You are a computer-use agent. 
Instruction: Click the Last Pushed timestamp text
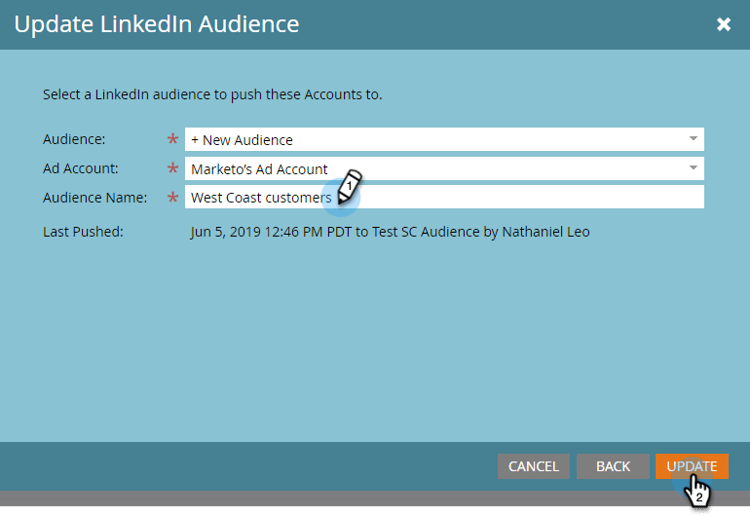click(390, 231)
